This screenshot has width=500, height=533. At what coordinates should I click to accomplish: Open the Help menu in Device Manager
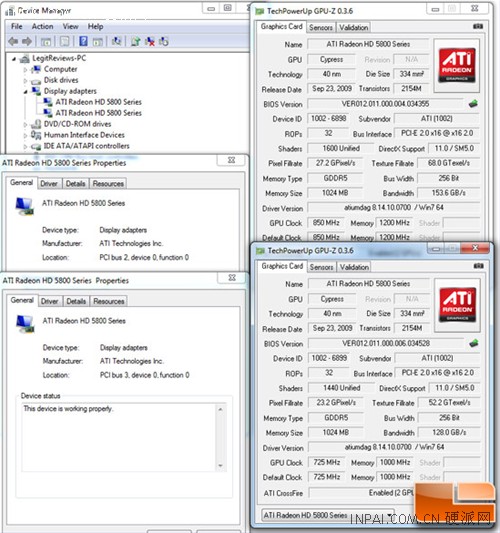tap(95, 26)
